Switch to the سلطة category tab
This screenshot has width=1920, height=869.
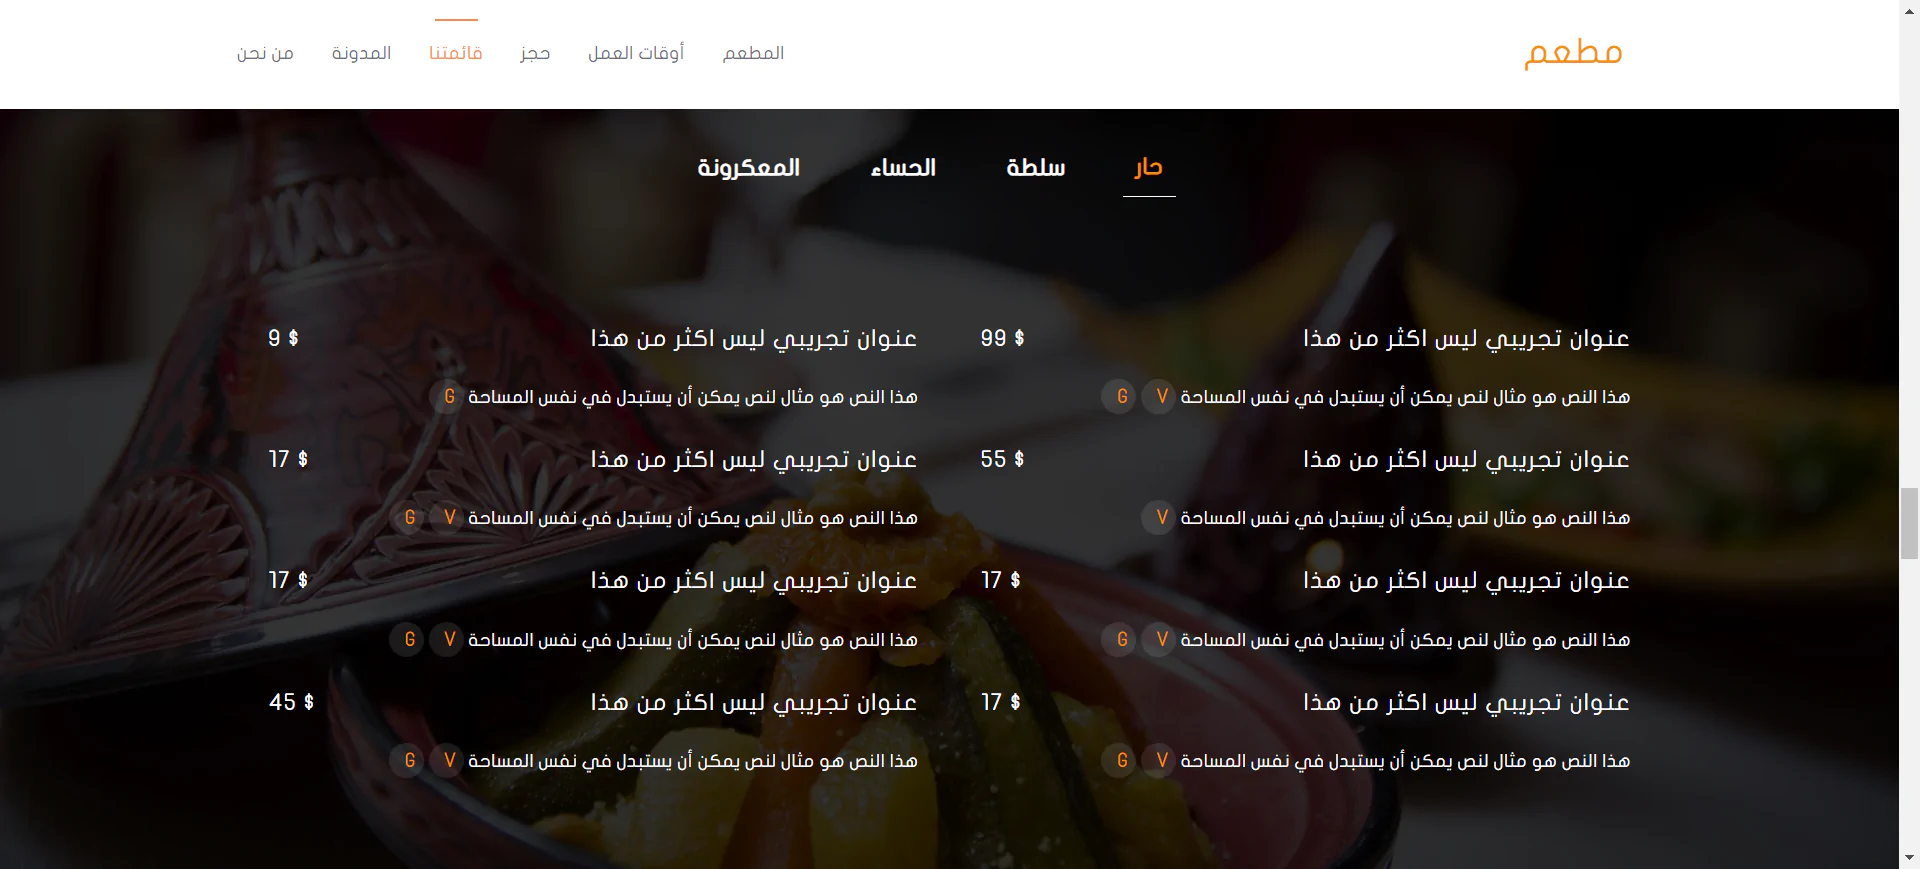(1035, 168)
